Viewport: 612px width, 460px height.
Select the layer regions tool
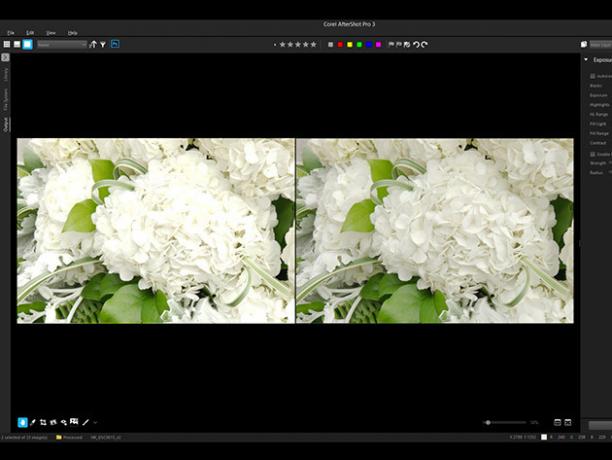[x=74, y=421]
